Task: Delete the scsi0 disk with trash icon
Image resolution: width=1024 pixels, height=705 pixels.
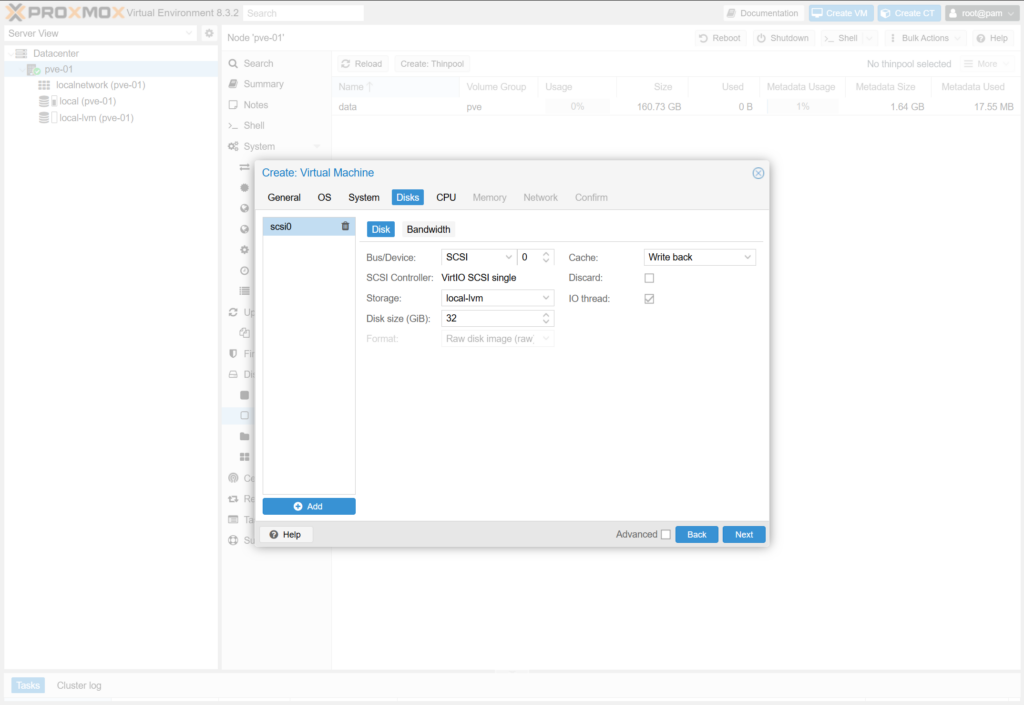Action: [345, 227]
